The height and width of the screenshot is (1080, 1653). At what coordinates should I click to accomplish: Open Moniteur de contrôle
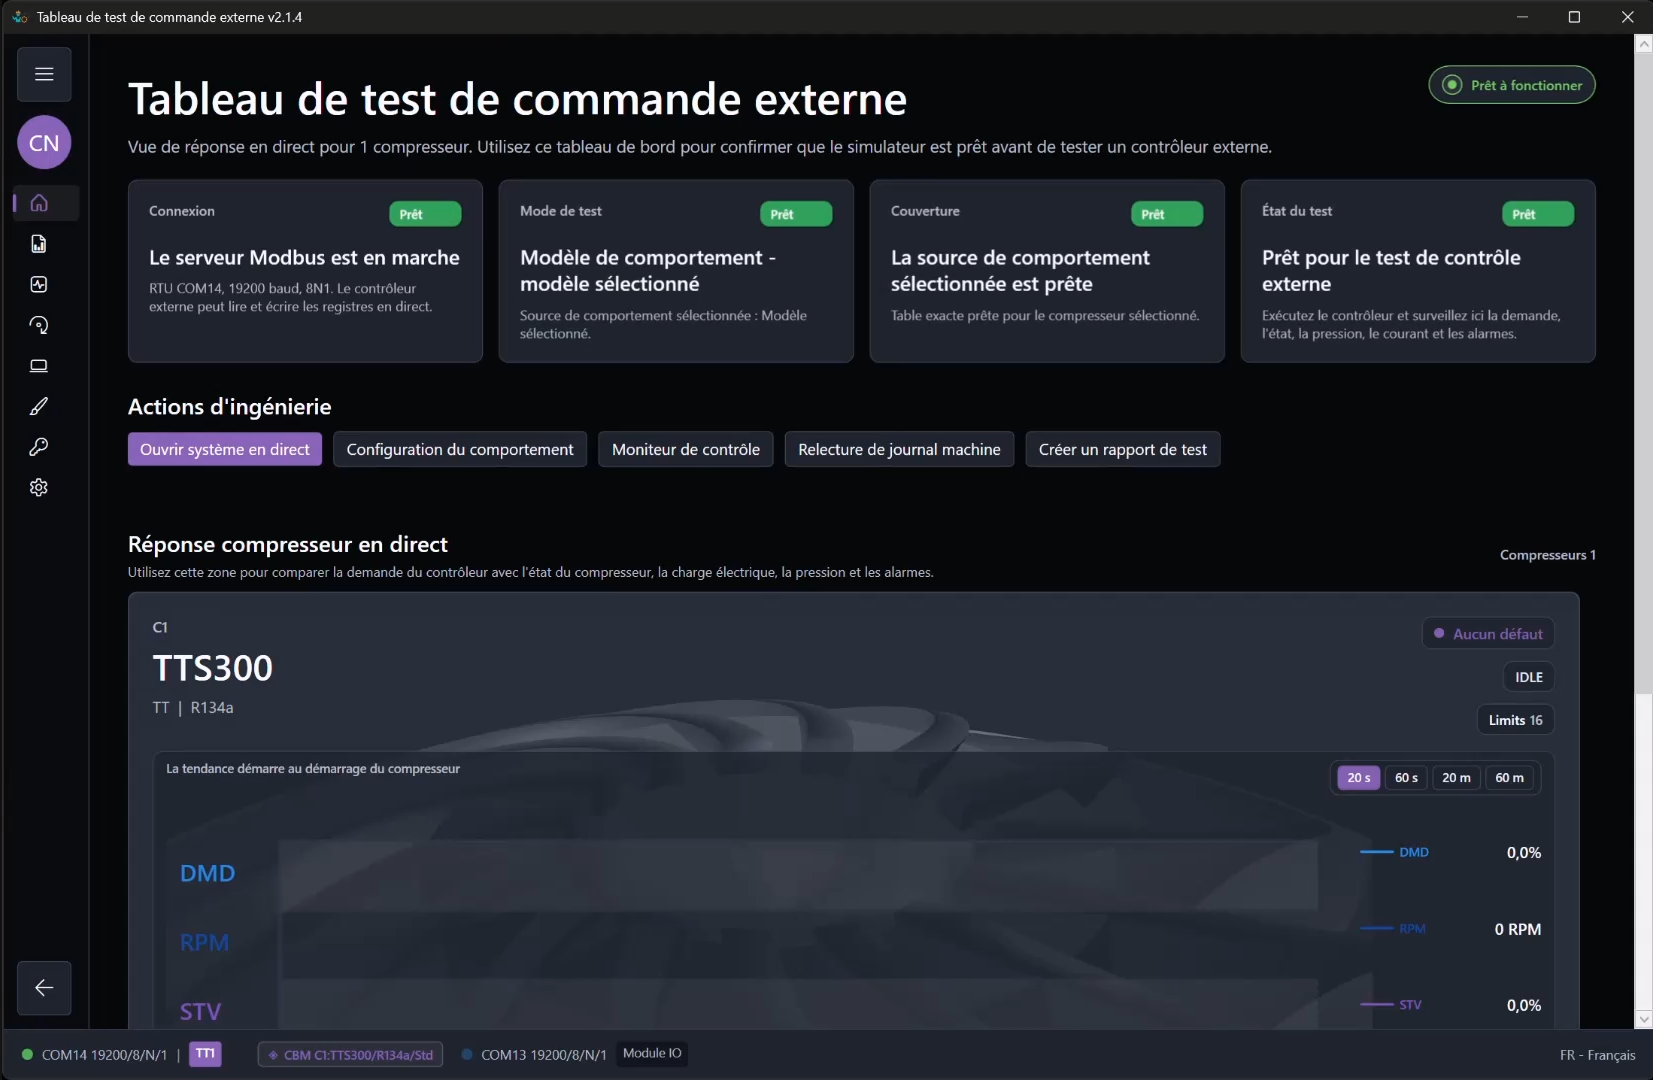[x=686, y=449]
